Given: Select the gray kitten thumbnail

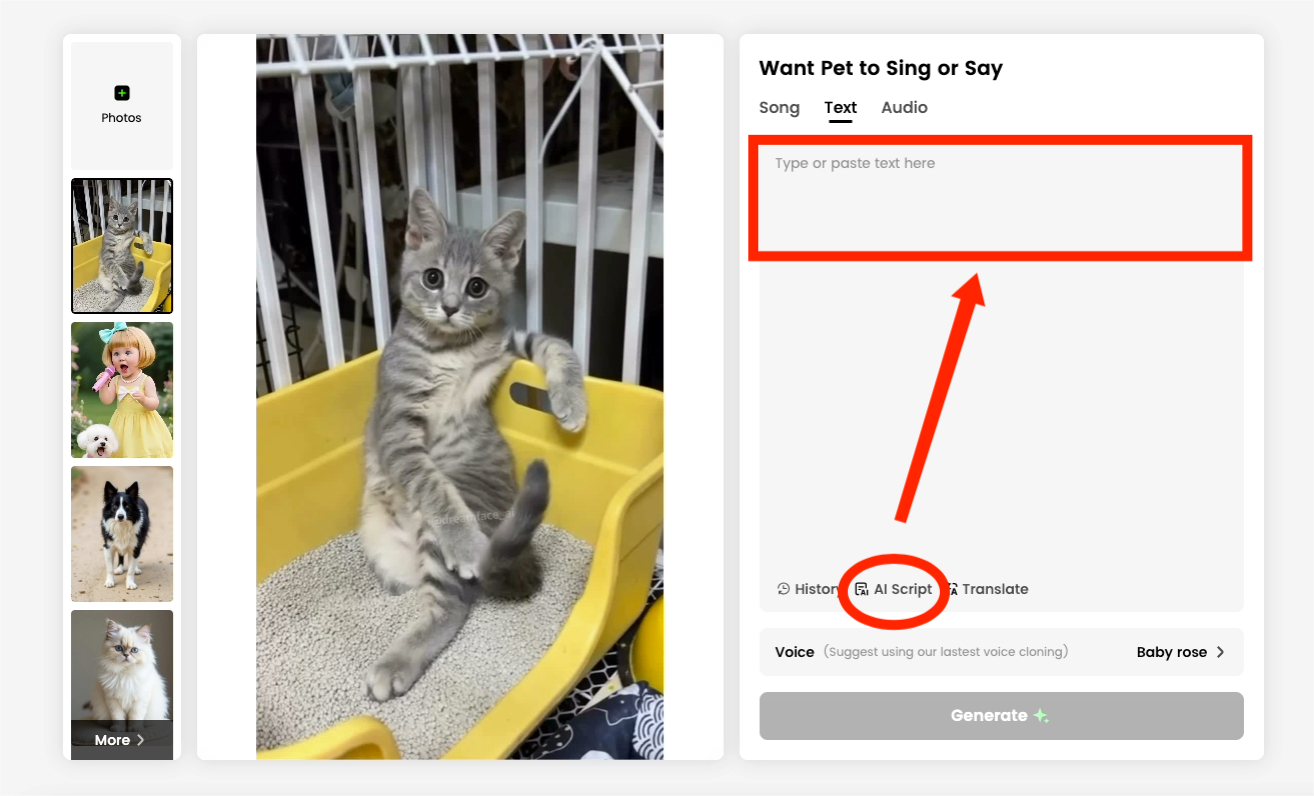Looking at the screenshot, I should (x=122, y=246).
